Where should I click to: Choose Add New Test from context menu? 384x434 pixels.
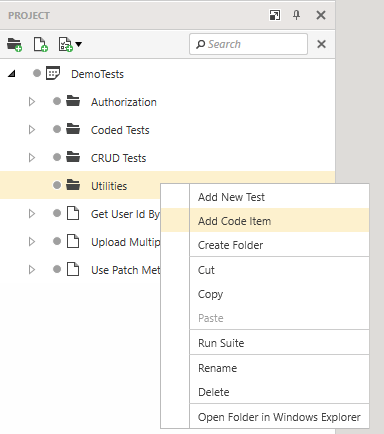point(265,197)
